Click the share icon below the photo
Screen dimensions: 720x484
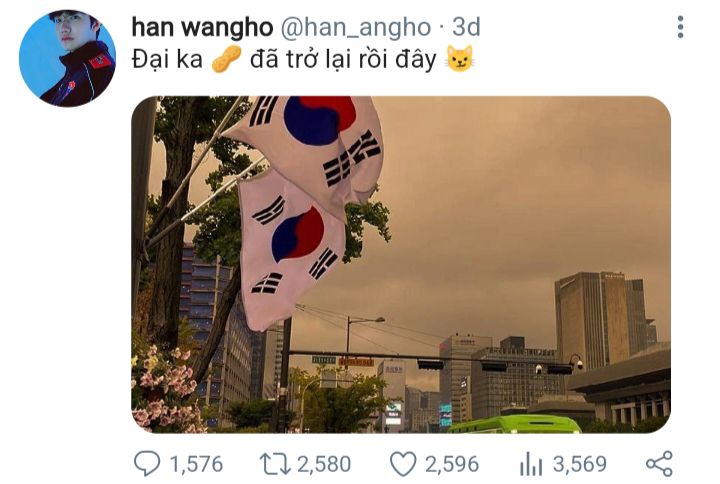[659, 464]
